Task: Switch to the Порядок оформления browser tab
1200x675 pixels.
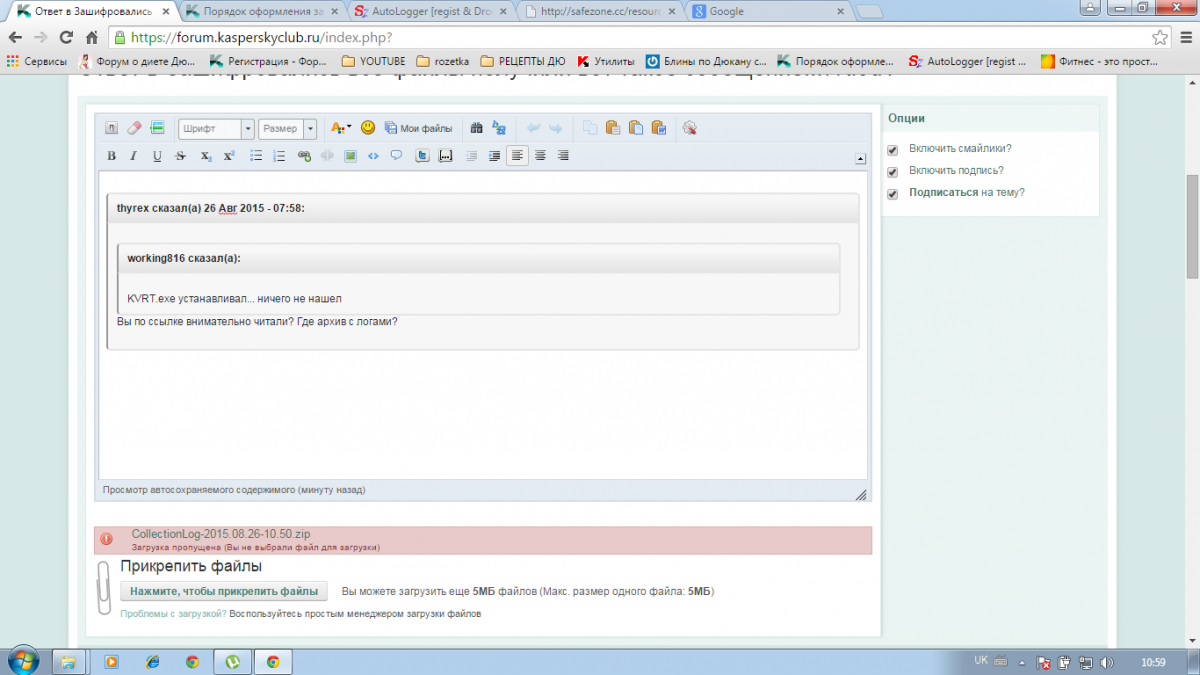Action: pyautogui.click(x=263, y=12)
